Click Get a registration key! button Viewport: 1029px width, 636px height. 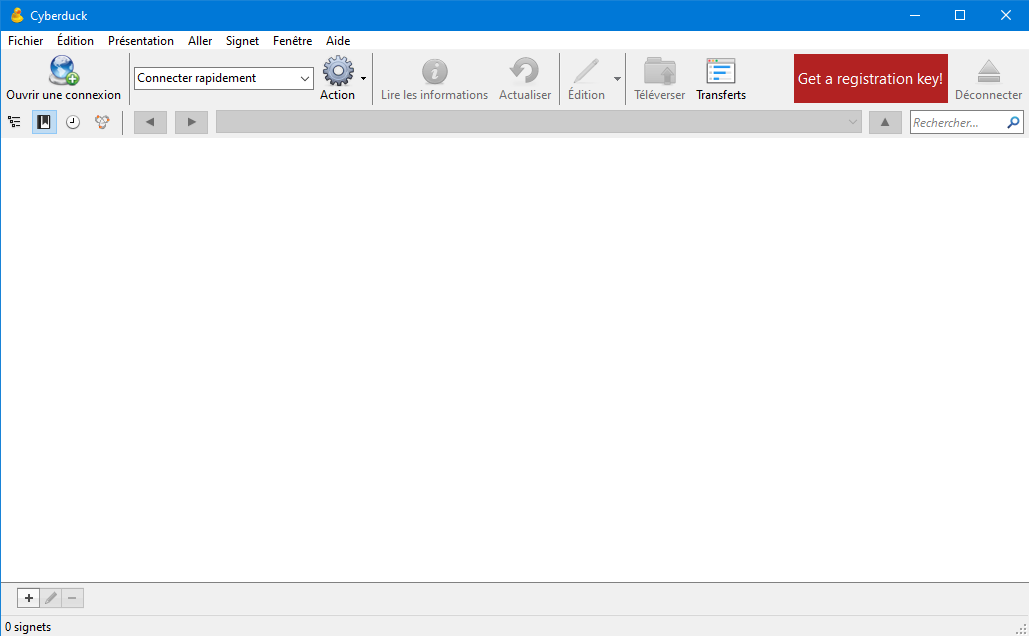point(871,79)
